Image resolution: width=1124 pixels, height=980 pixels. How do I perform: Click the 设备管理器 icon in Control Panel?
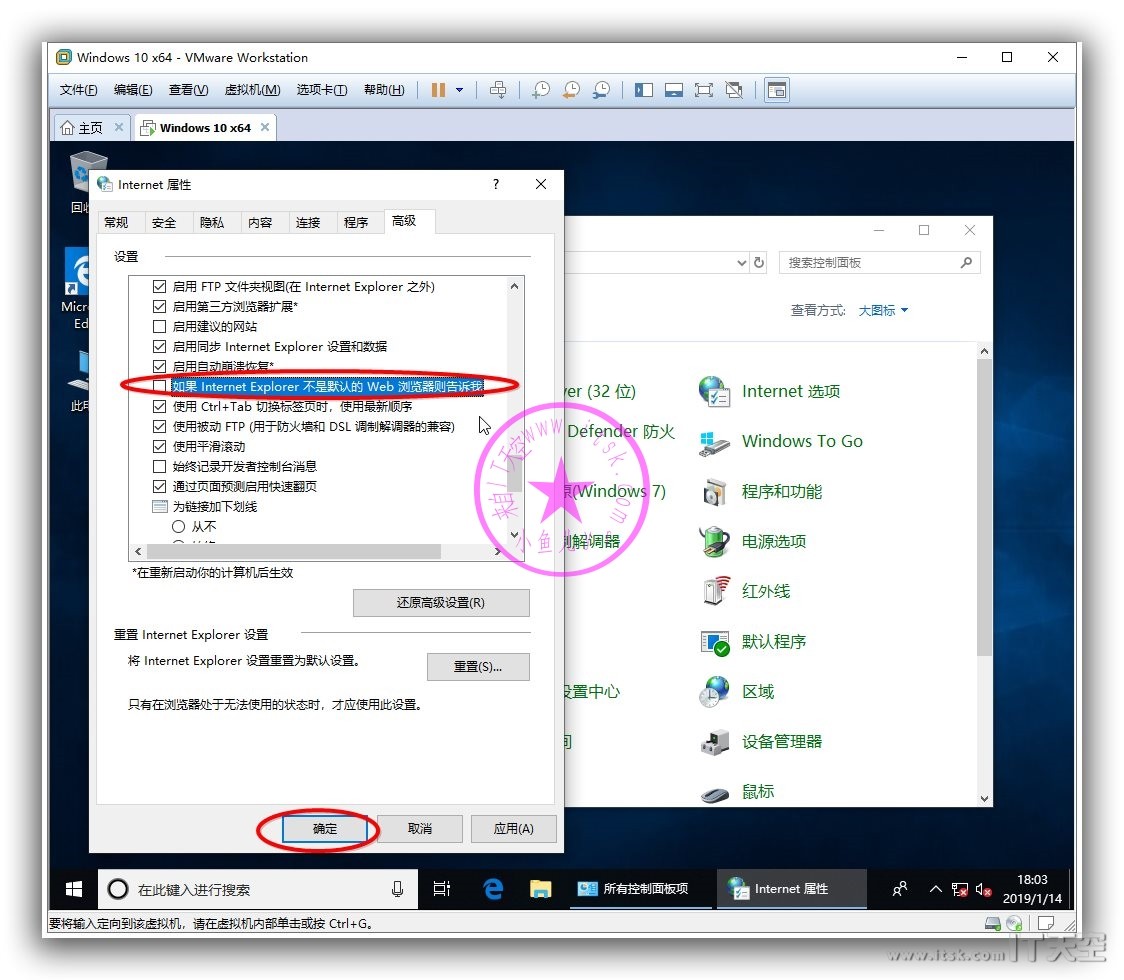(x=715, y=742)
